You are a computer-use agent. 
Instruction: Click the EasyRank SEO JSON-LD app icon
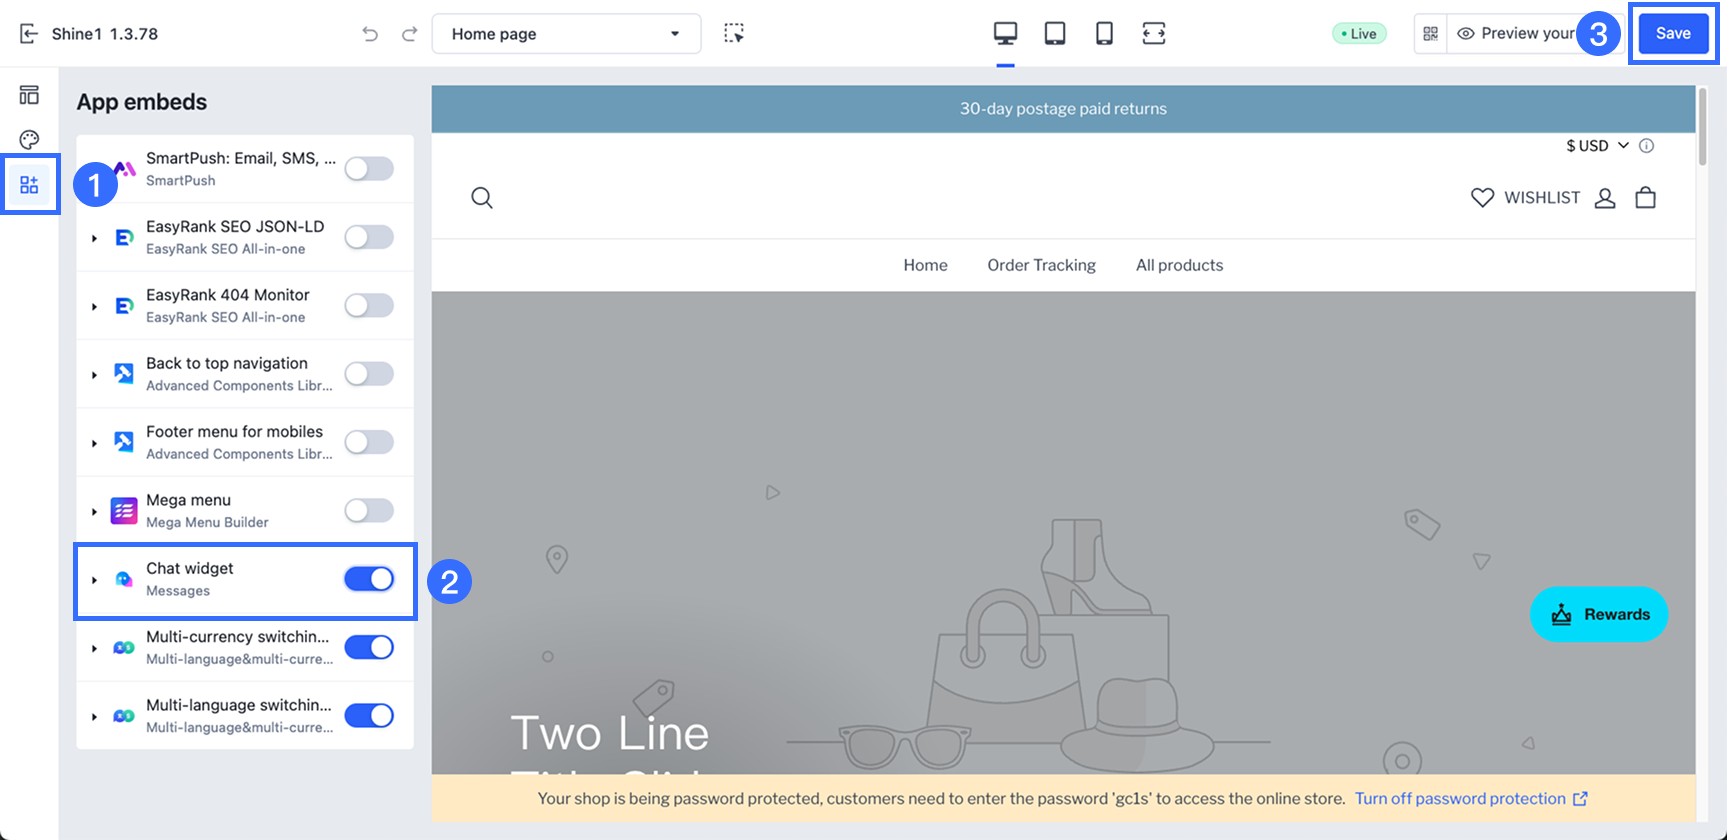124,238
